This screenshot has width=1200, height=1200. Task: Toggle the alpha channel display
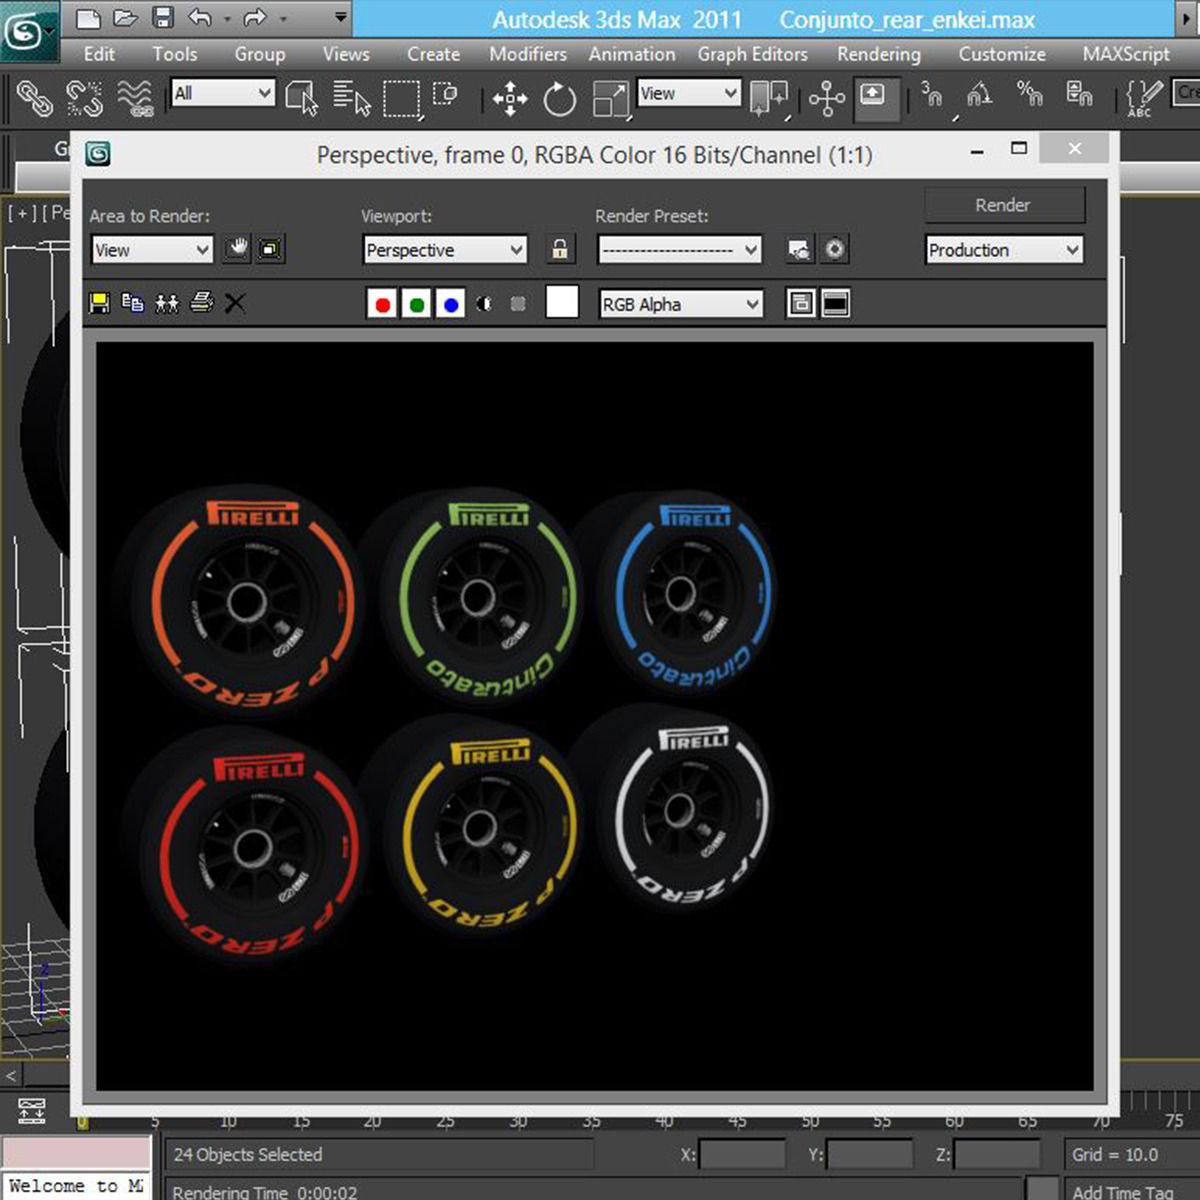(x=484, y=304)
